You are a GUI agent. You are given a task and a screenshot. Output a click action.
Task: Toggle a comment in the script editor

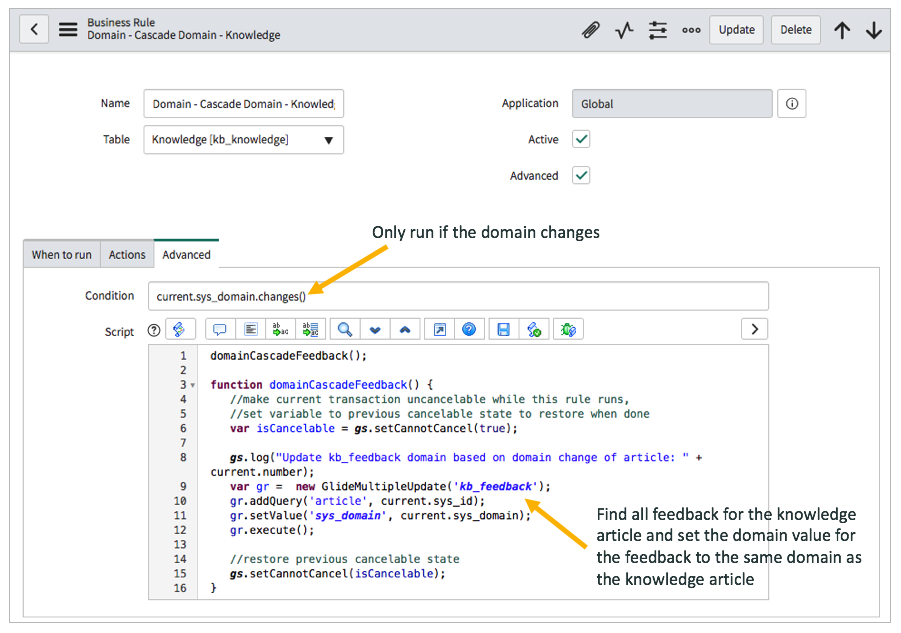tap(219, 329)
